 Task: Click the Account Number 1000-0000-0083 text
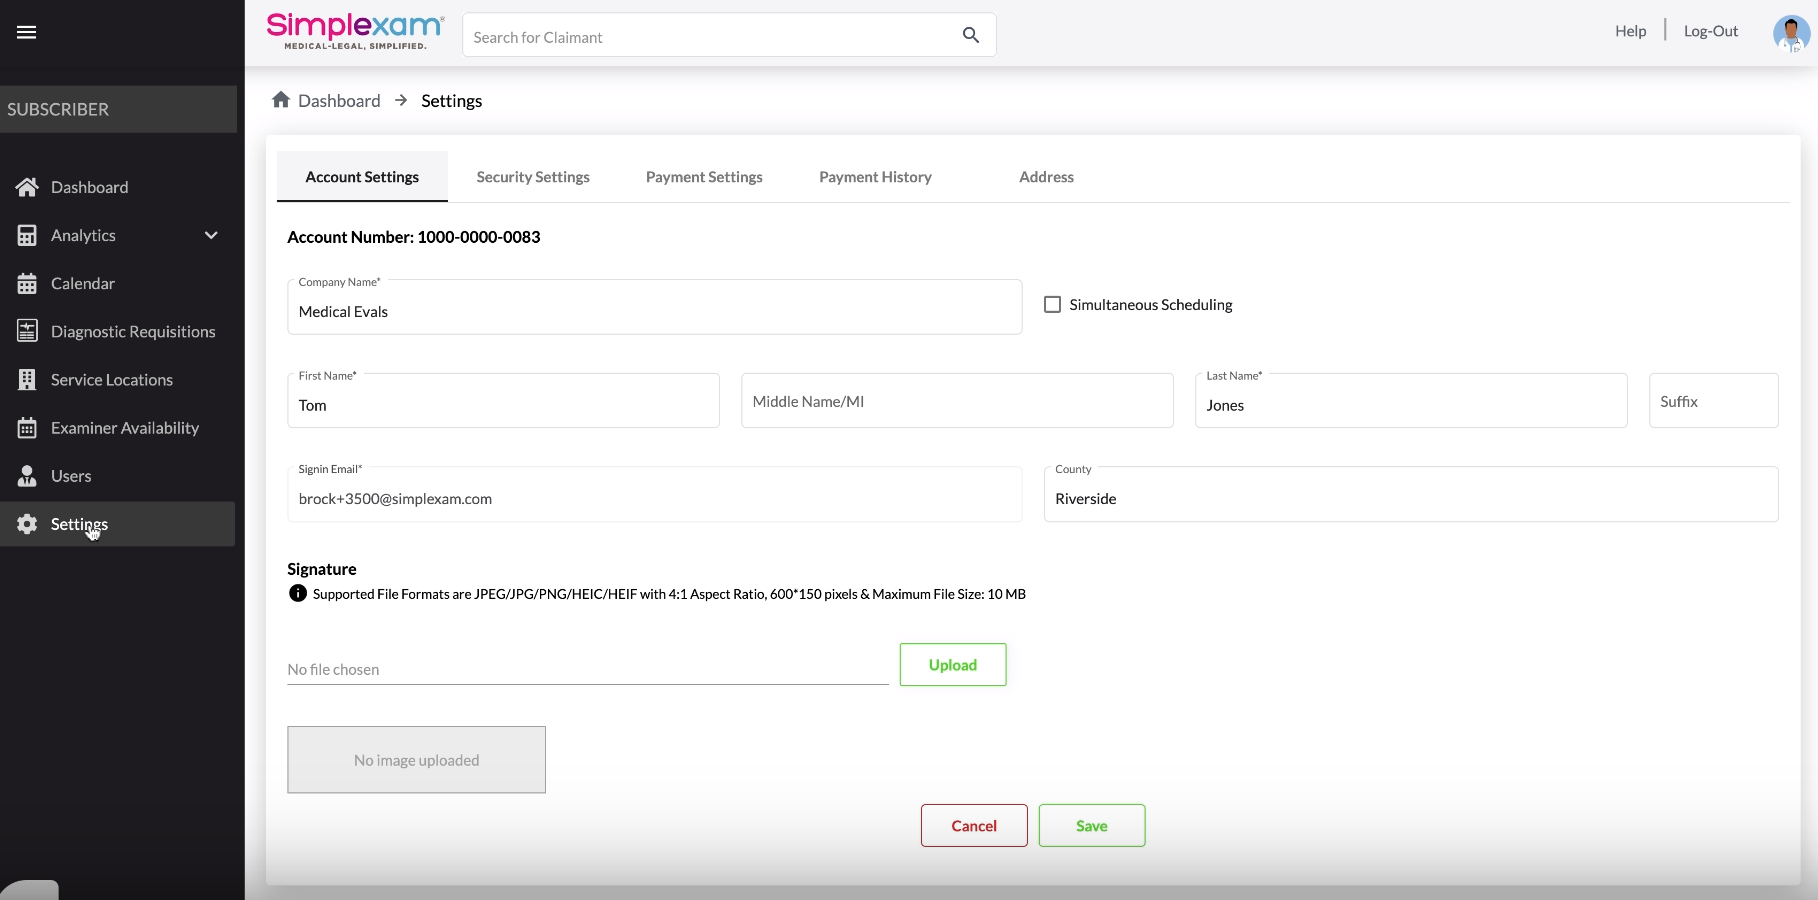tap(414, 237)
